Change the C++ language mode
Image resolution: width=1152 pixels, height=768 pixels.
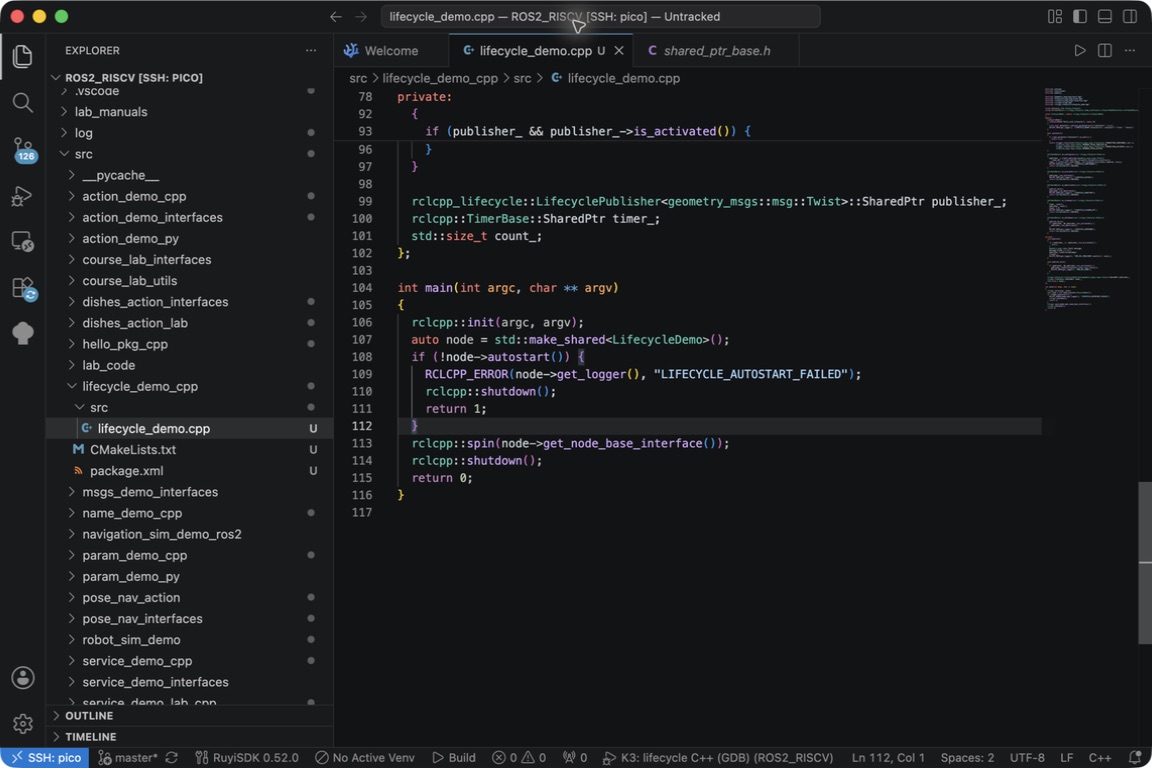click(1100, 758)
